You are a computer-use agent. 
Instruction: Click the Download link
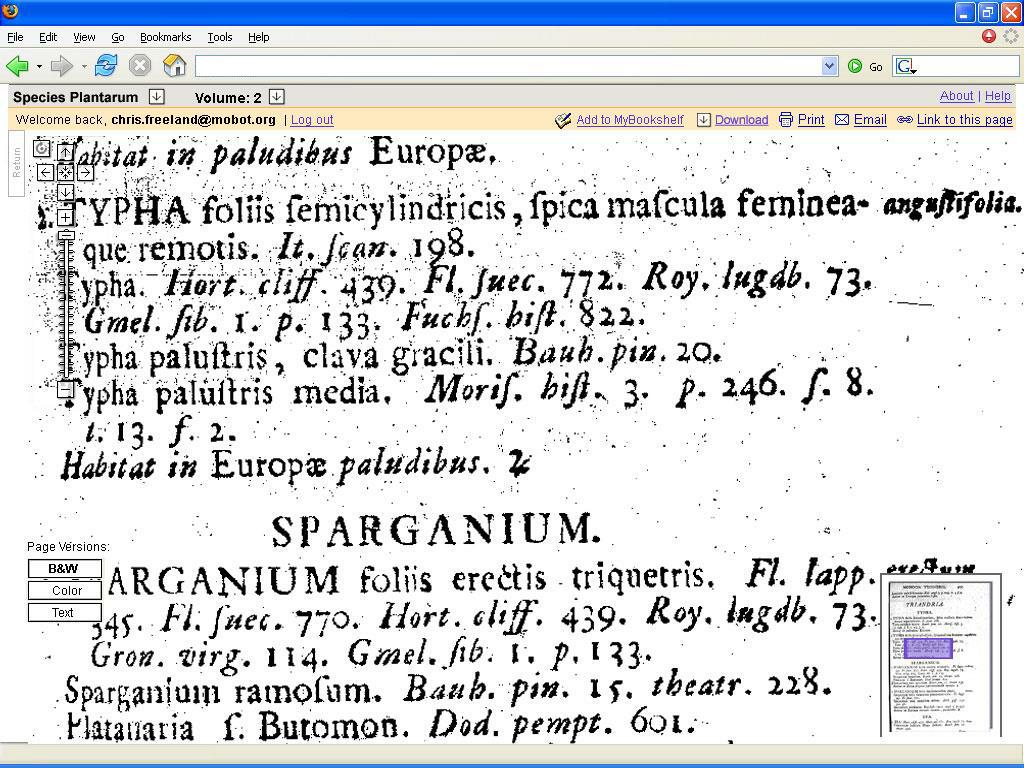pos(741,120)
